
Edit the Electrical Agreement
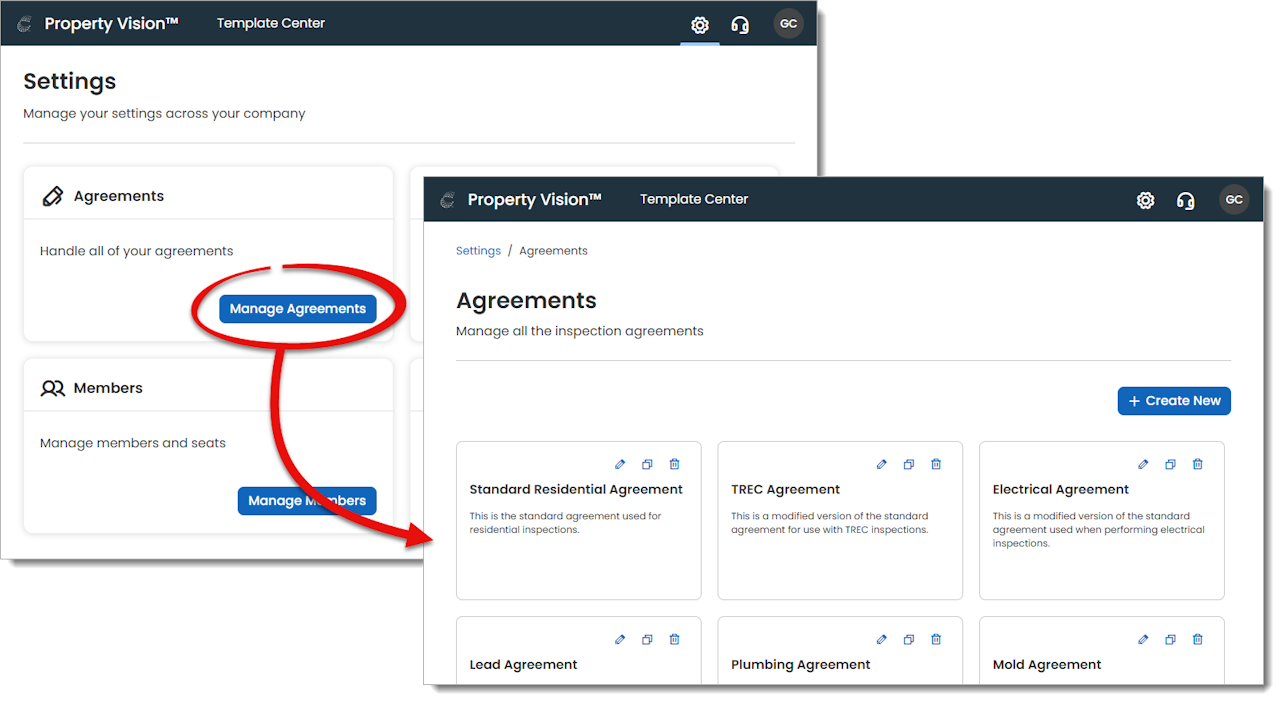coord(1144,464)
